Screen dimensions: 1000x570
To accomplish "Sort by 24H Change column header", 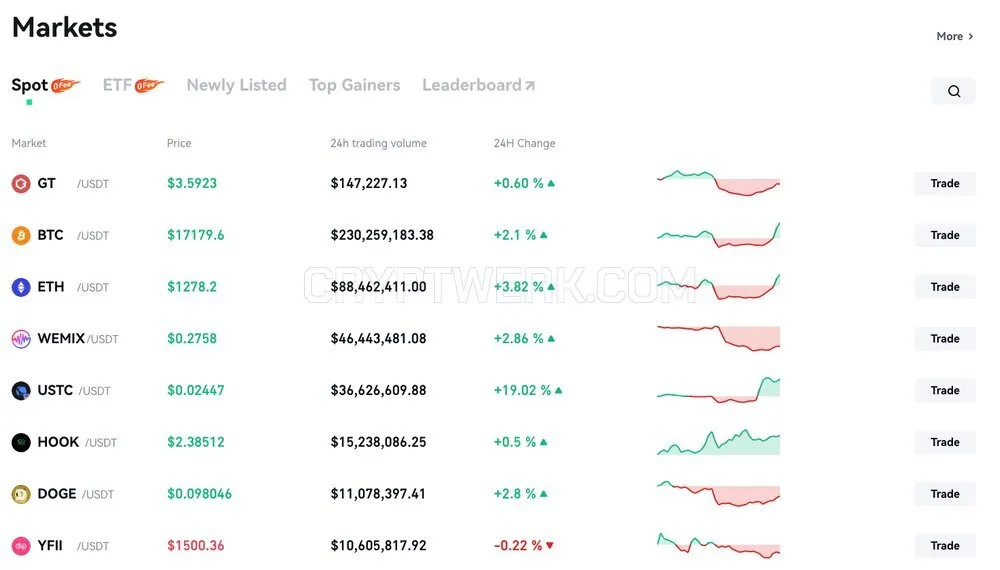I will (524, 143).
